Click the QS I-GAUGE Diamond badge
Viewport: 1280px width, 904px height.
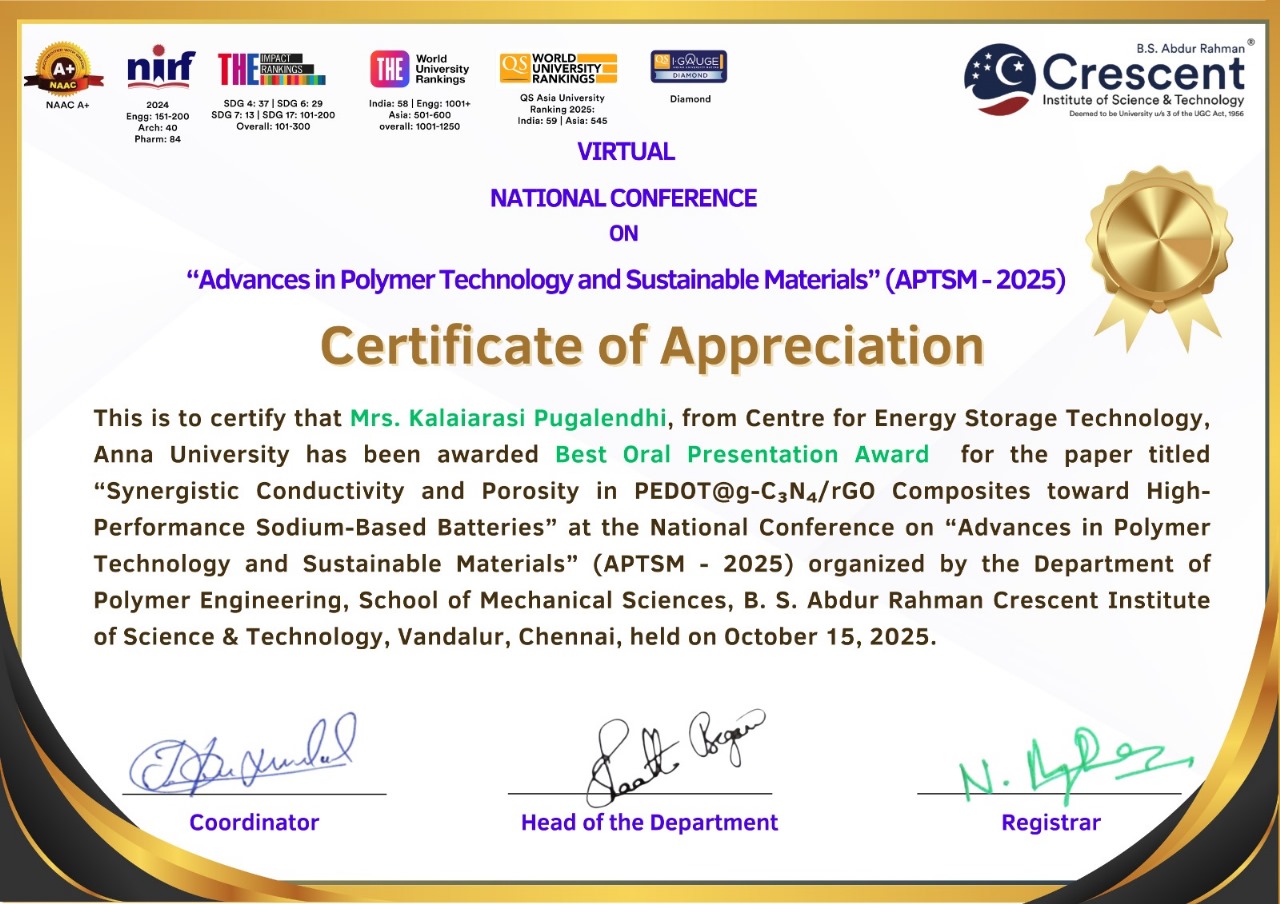689,67
